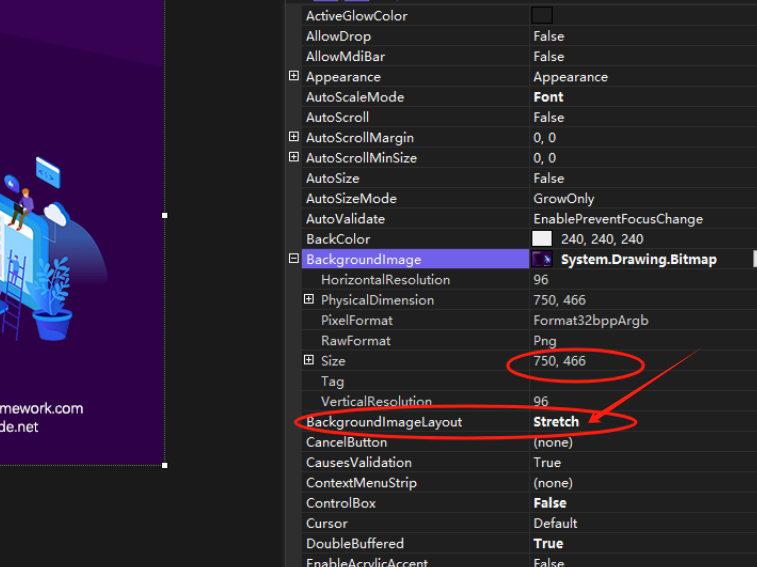Click the AutoScaleMode Font value
757x567 pixels.
pyautogui.click(x=548, y=97)
